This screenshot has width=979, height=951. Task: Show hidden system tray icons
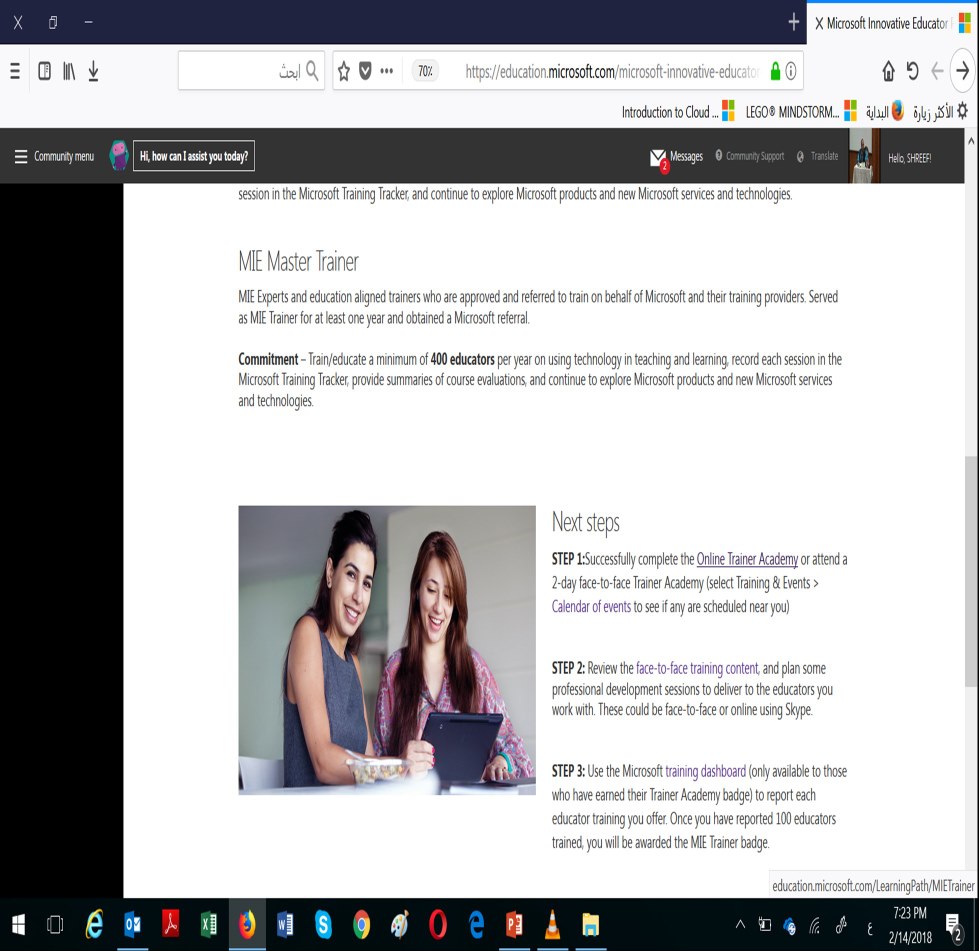pos(740,925)
